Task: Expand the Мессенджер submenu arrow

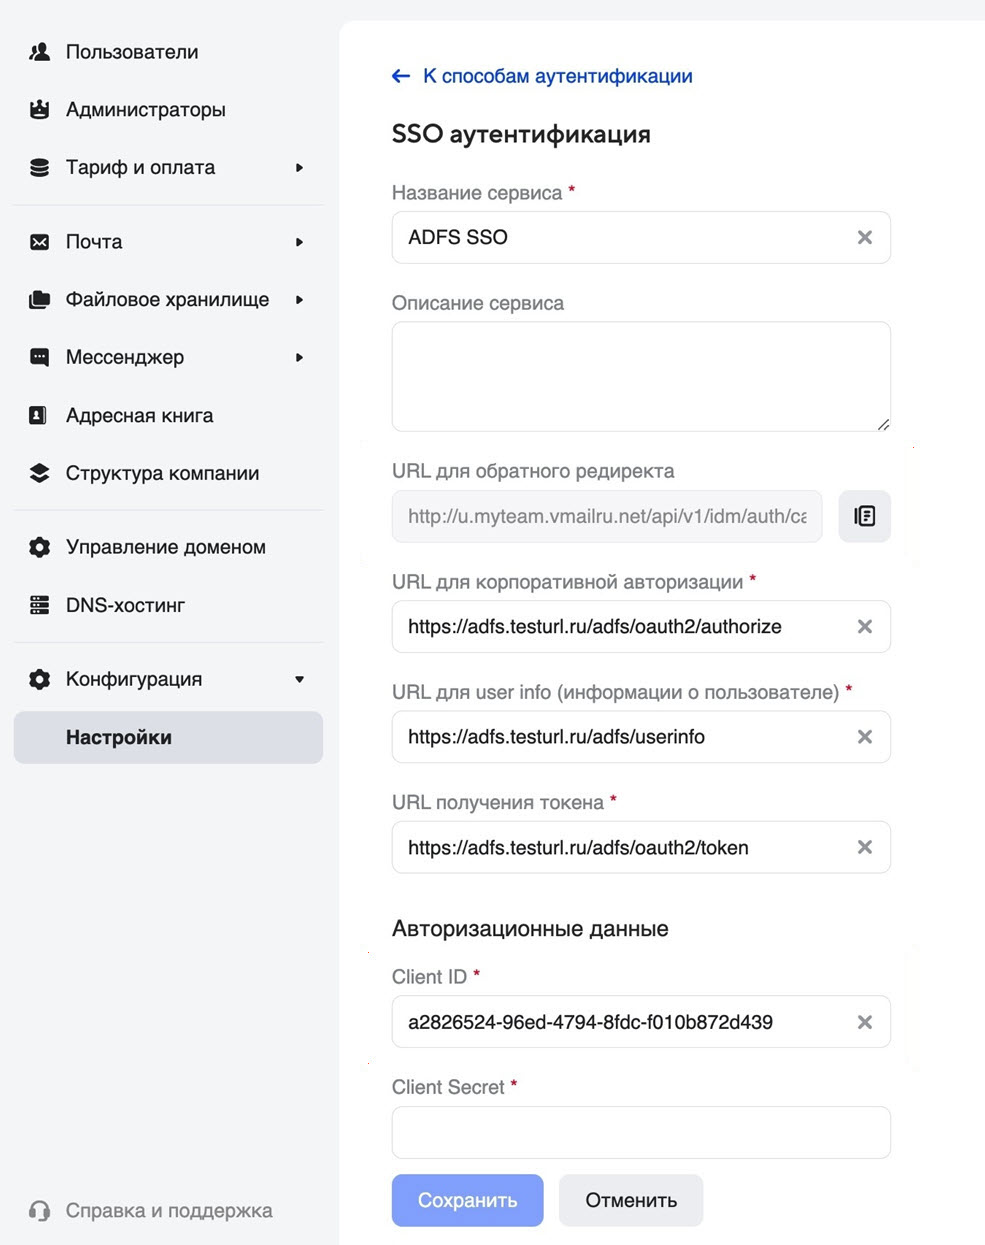Action: tap(299, 358)
